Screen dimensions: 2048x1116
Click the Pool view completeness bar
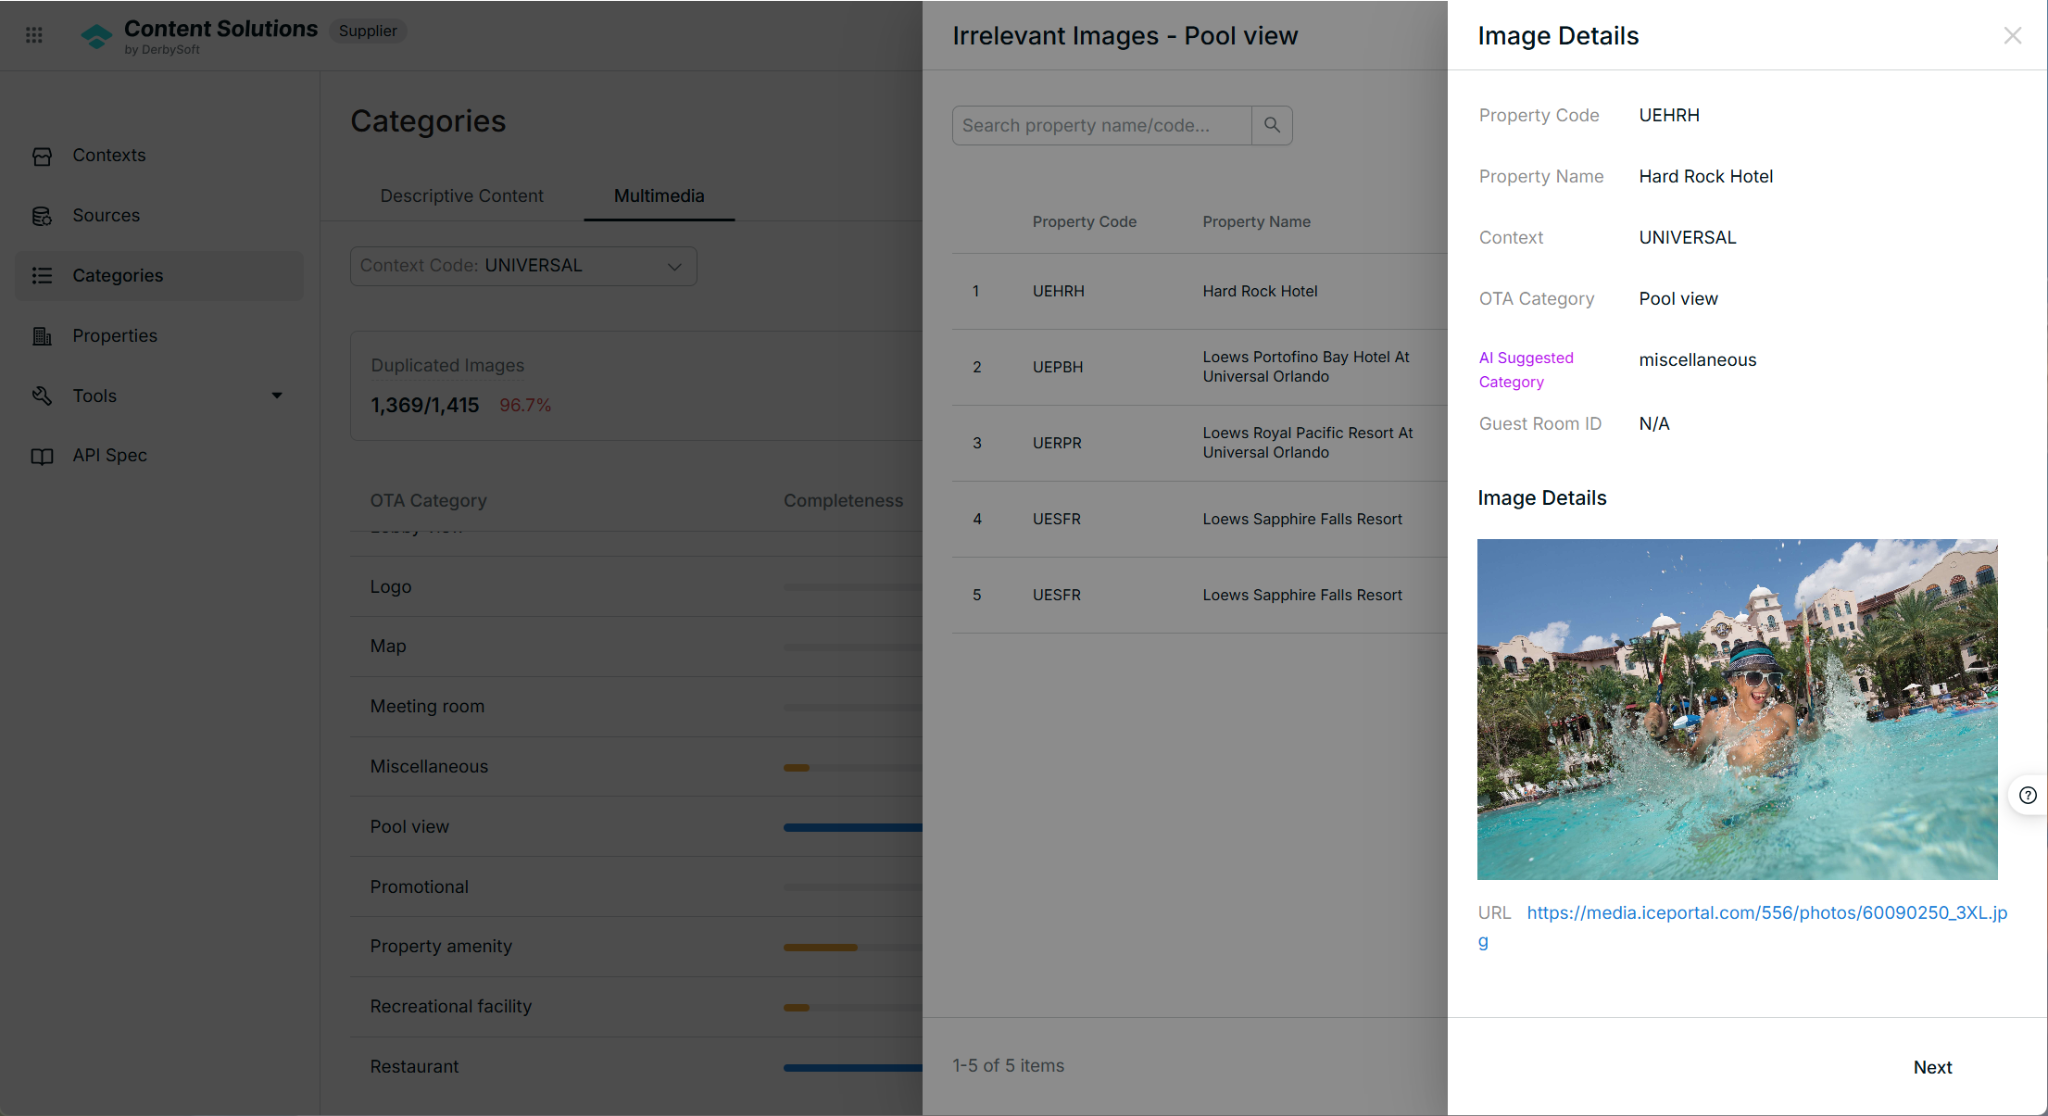pos(852,828)
